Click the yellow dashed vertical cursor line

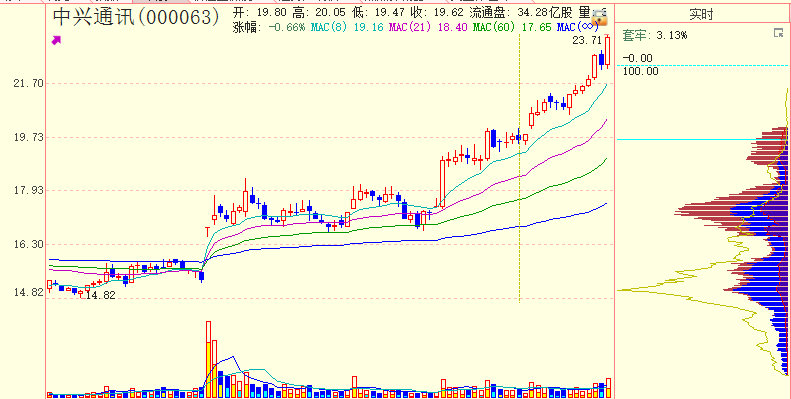[519, 169]
